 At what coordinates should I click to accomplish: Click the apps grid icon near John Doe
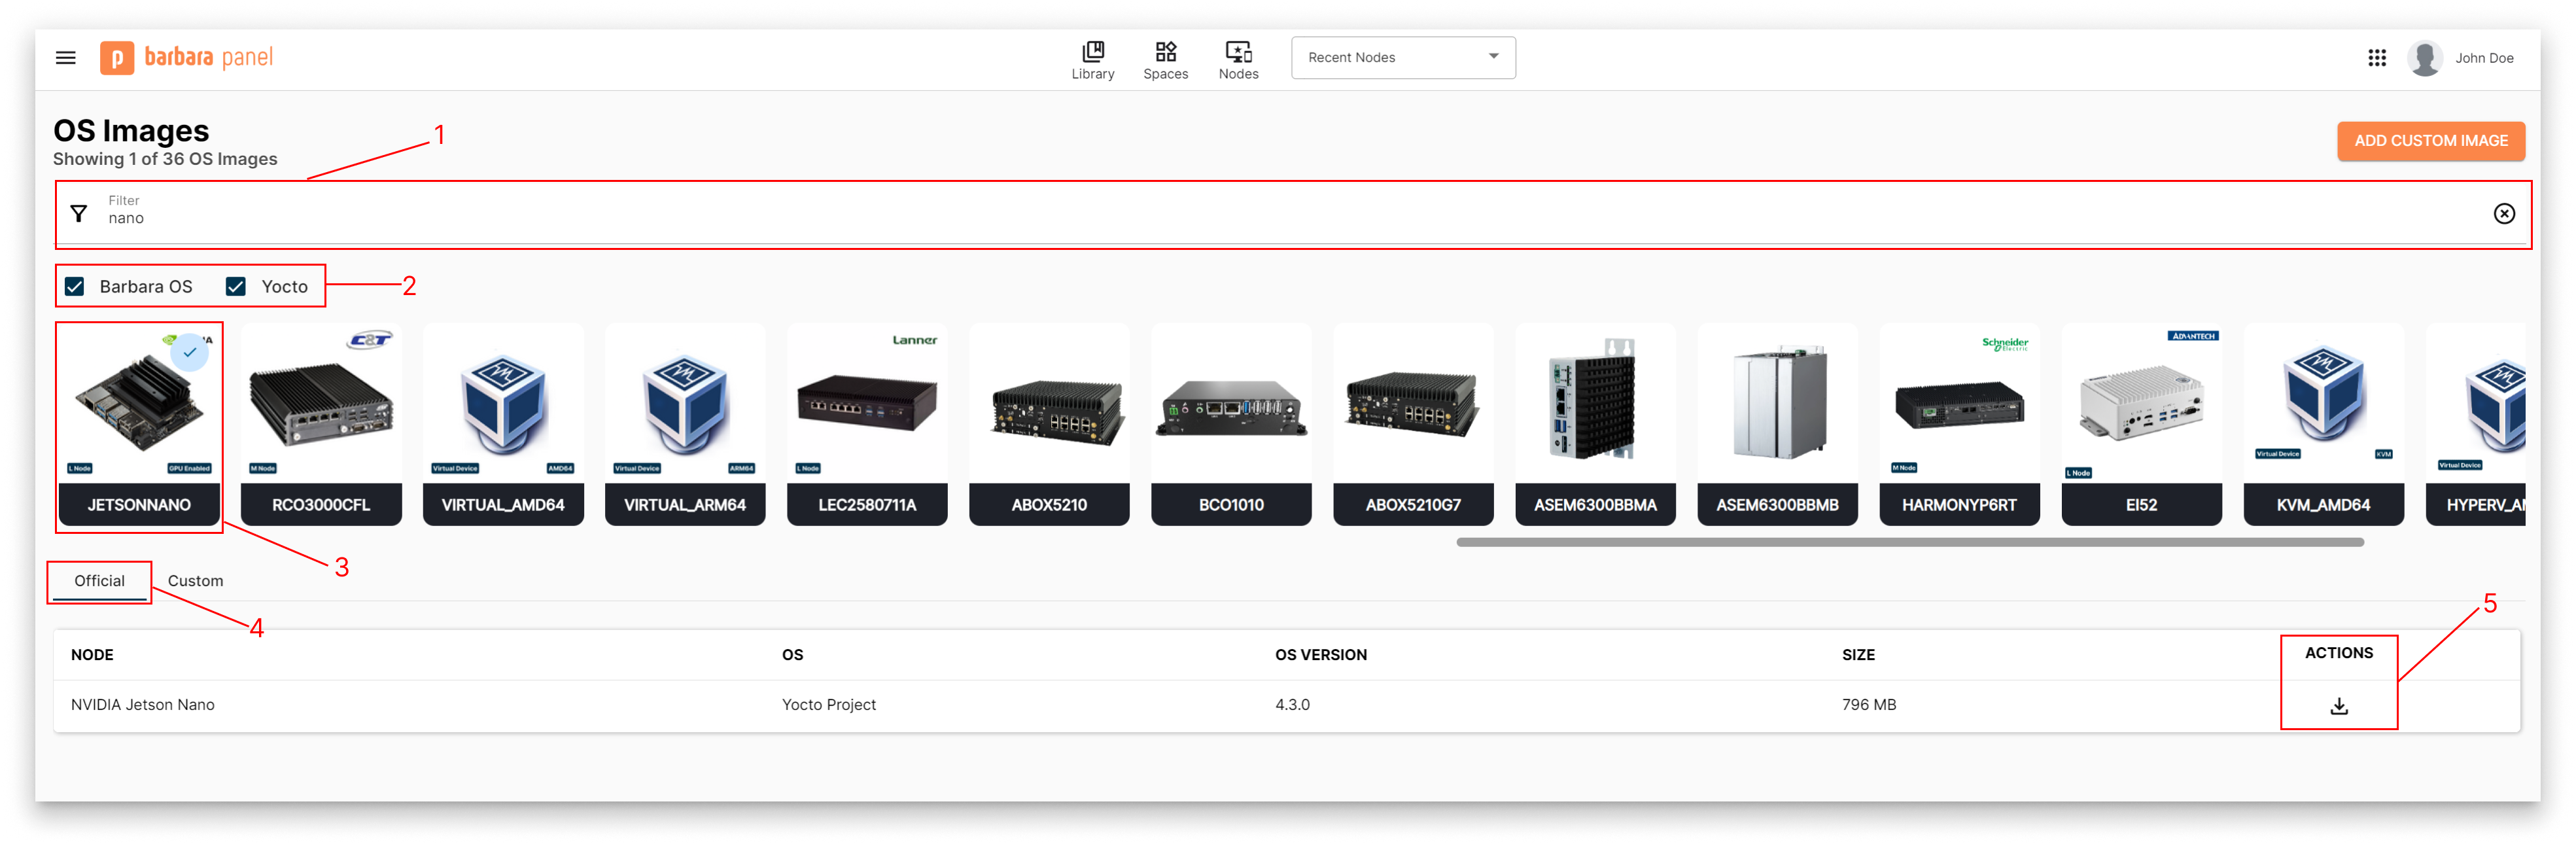(x=2377, y=57)
